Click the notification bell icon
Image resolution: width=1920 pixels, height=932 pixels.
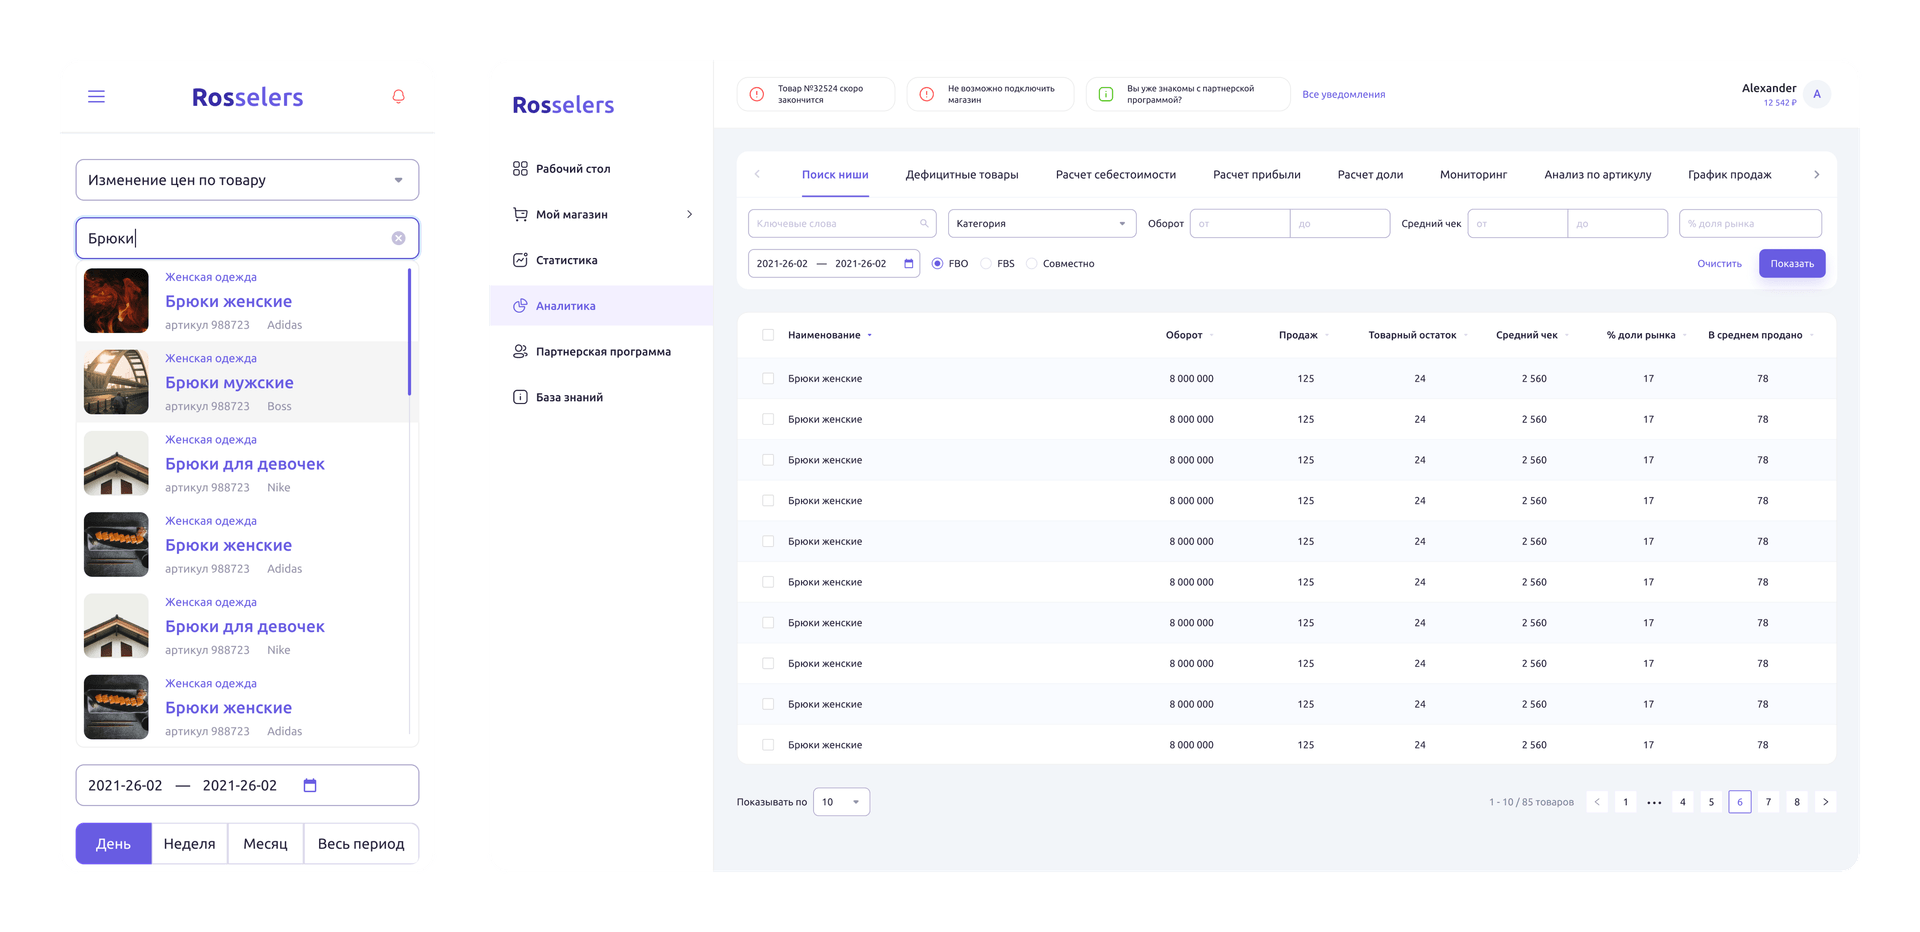[x=398, y=97]
